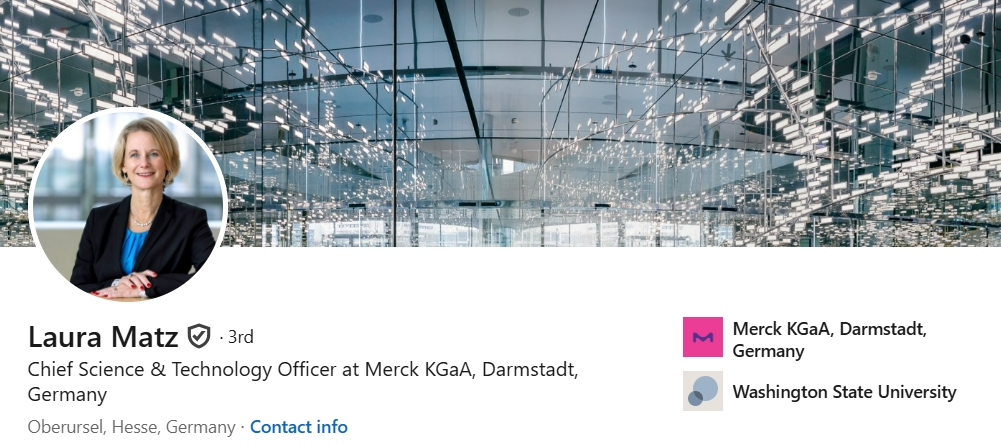This screenshot has height=444, width=1001.
Task: Open Laura Matz's circular profile photo
Action: click(x=128, y=204)
